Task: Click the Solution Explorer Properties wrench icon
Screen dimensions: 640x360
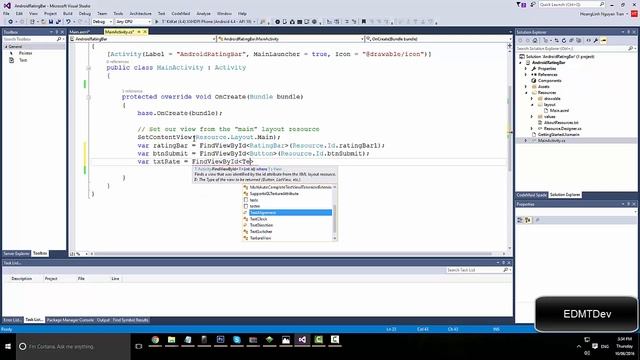Action: [x=596, y=40]
